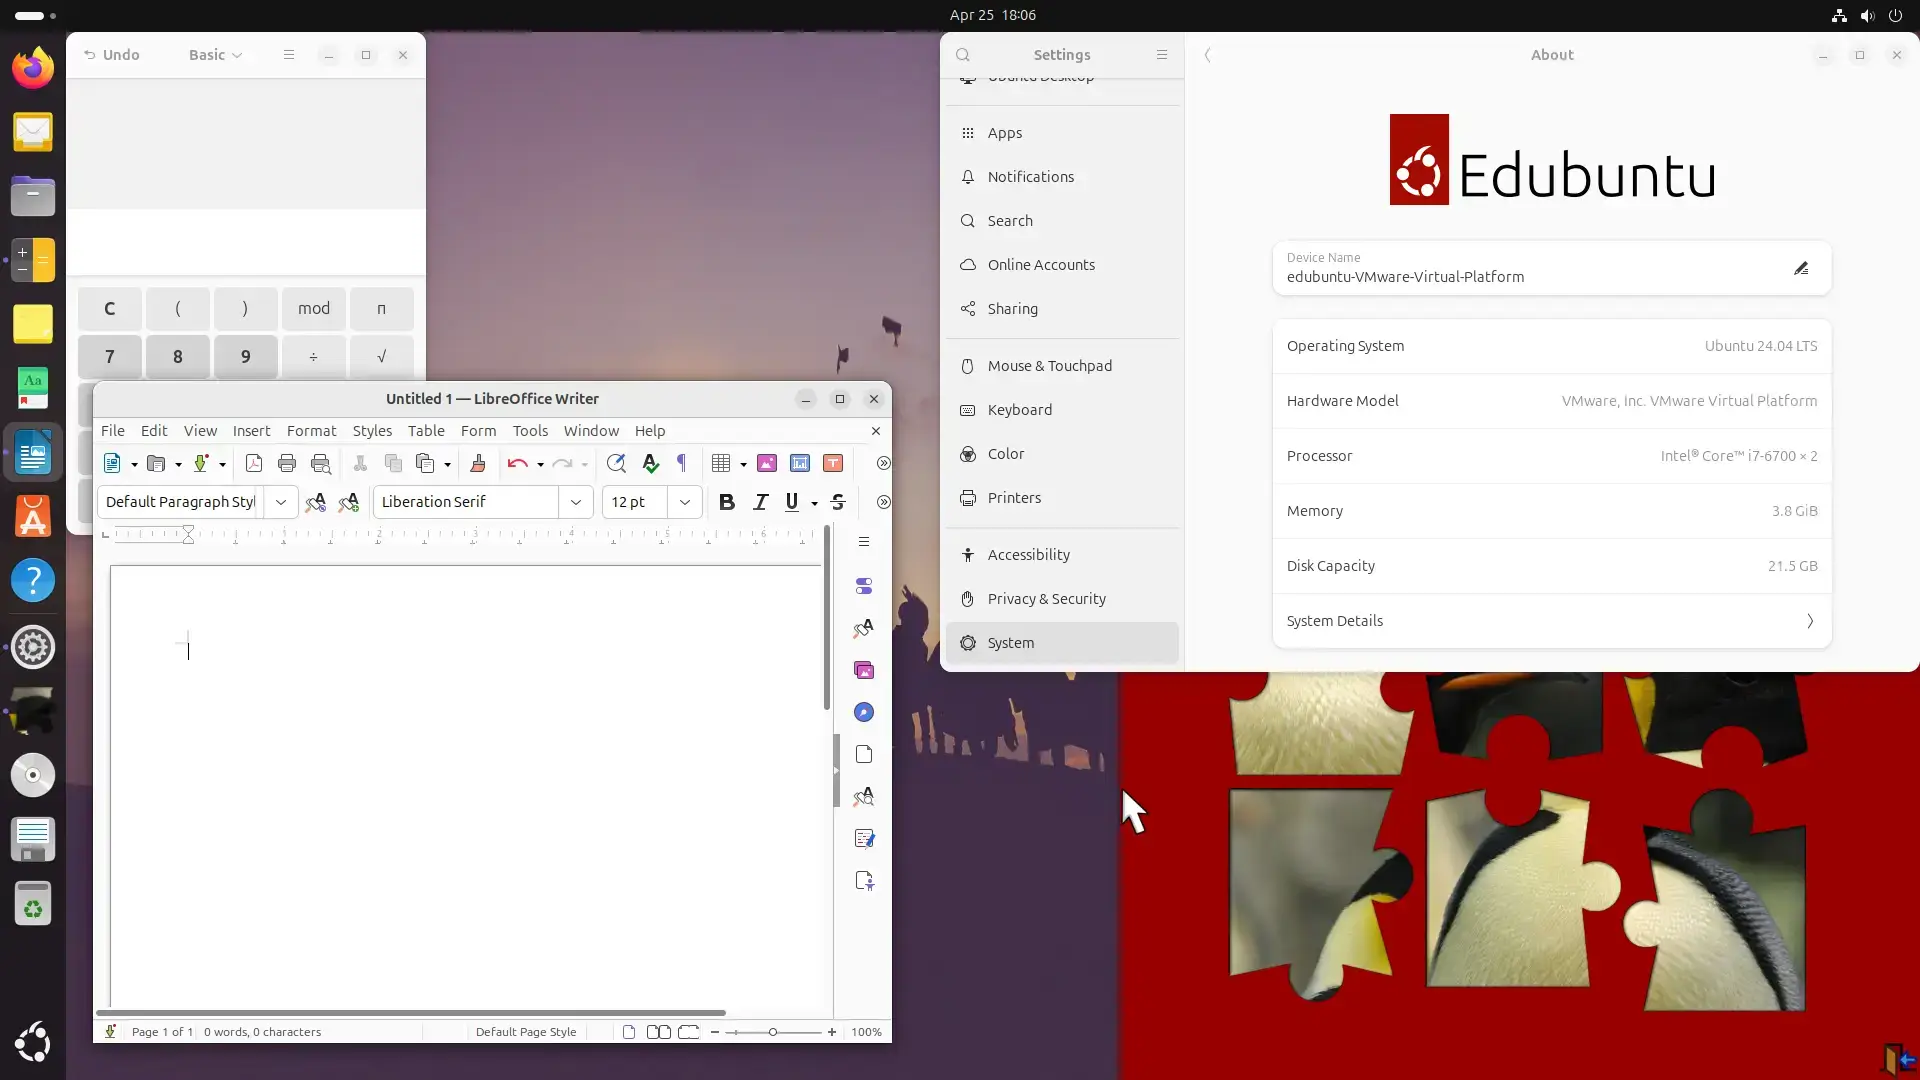Click Undo in the Calculator header
Viewport: 1920px width, 1080px height.
(x=111, y=55)
